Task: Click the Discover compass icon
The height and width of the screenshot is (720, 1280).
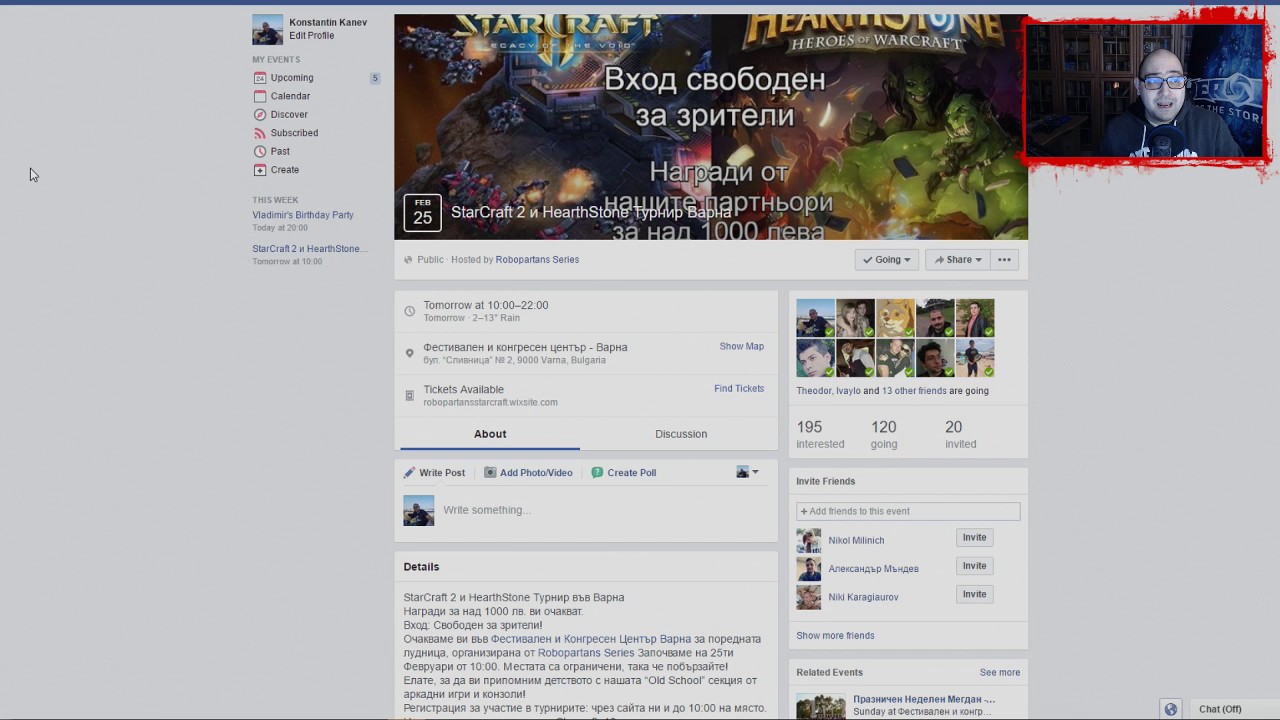Action: (x=260, y=115)
